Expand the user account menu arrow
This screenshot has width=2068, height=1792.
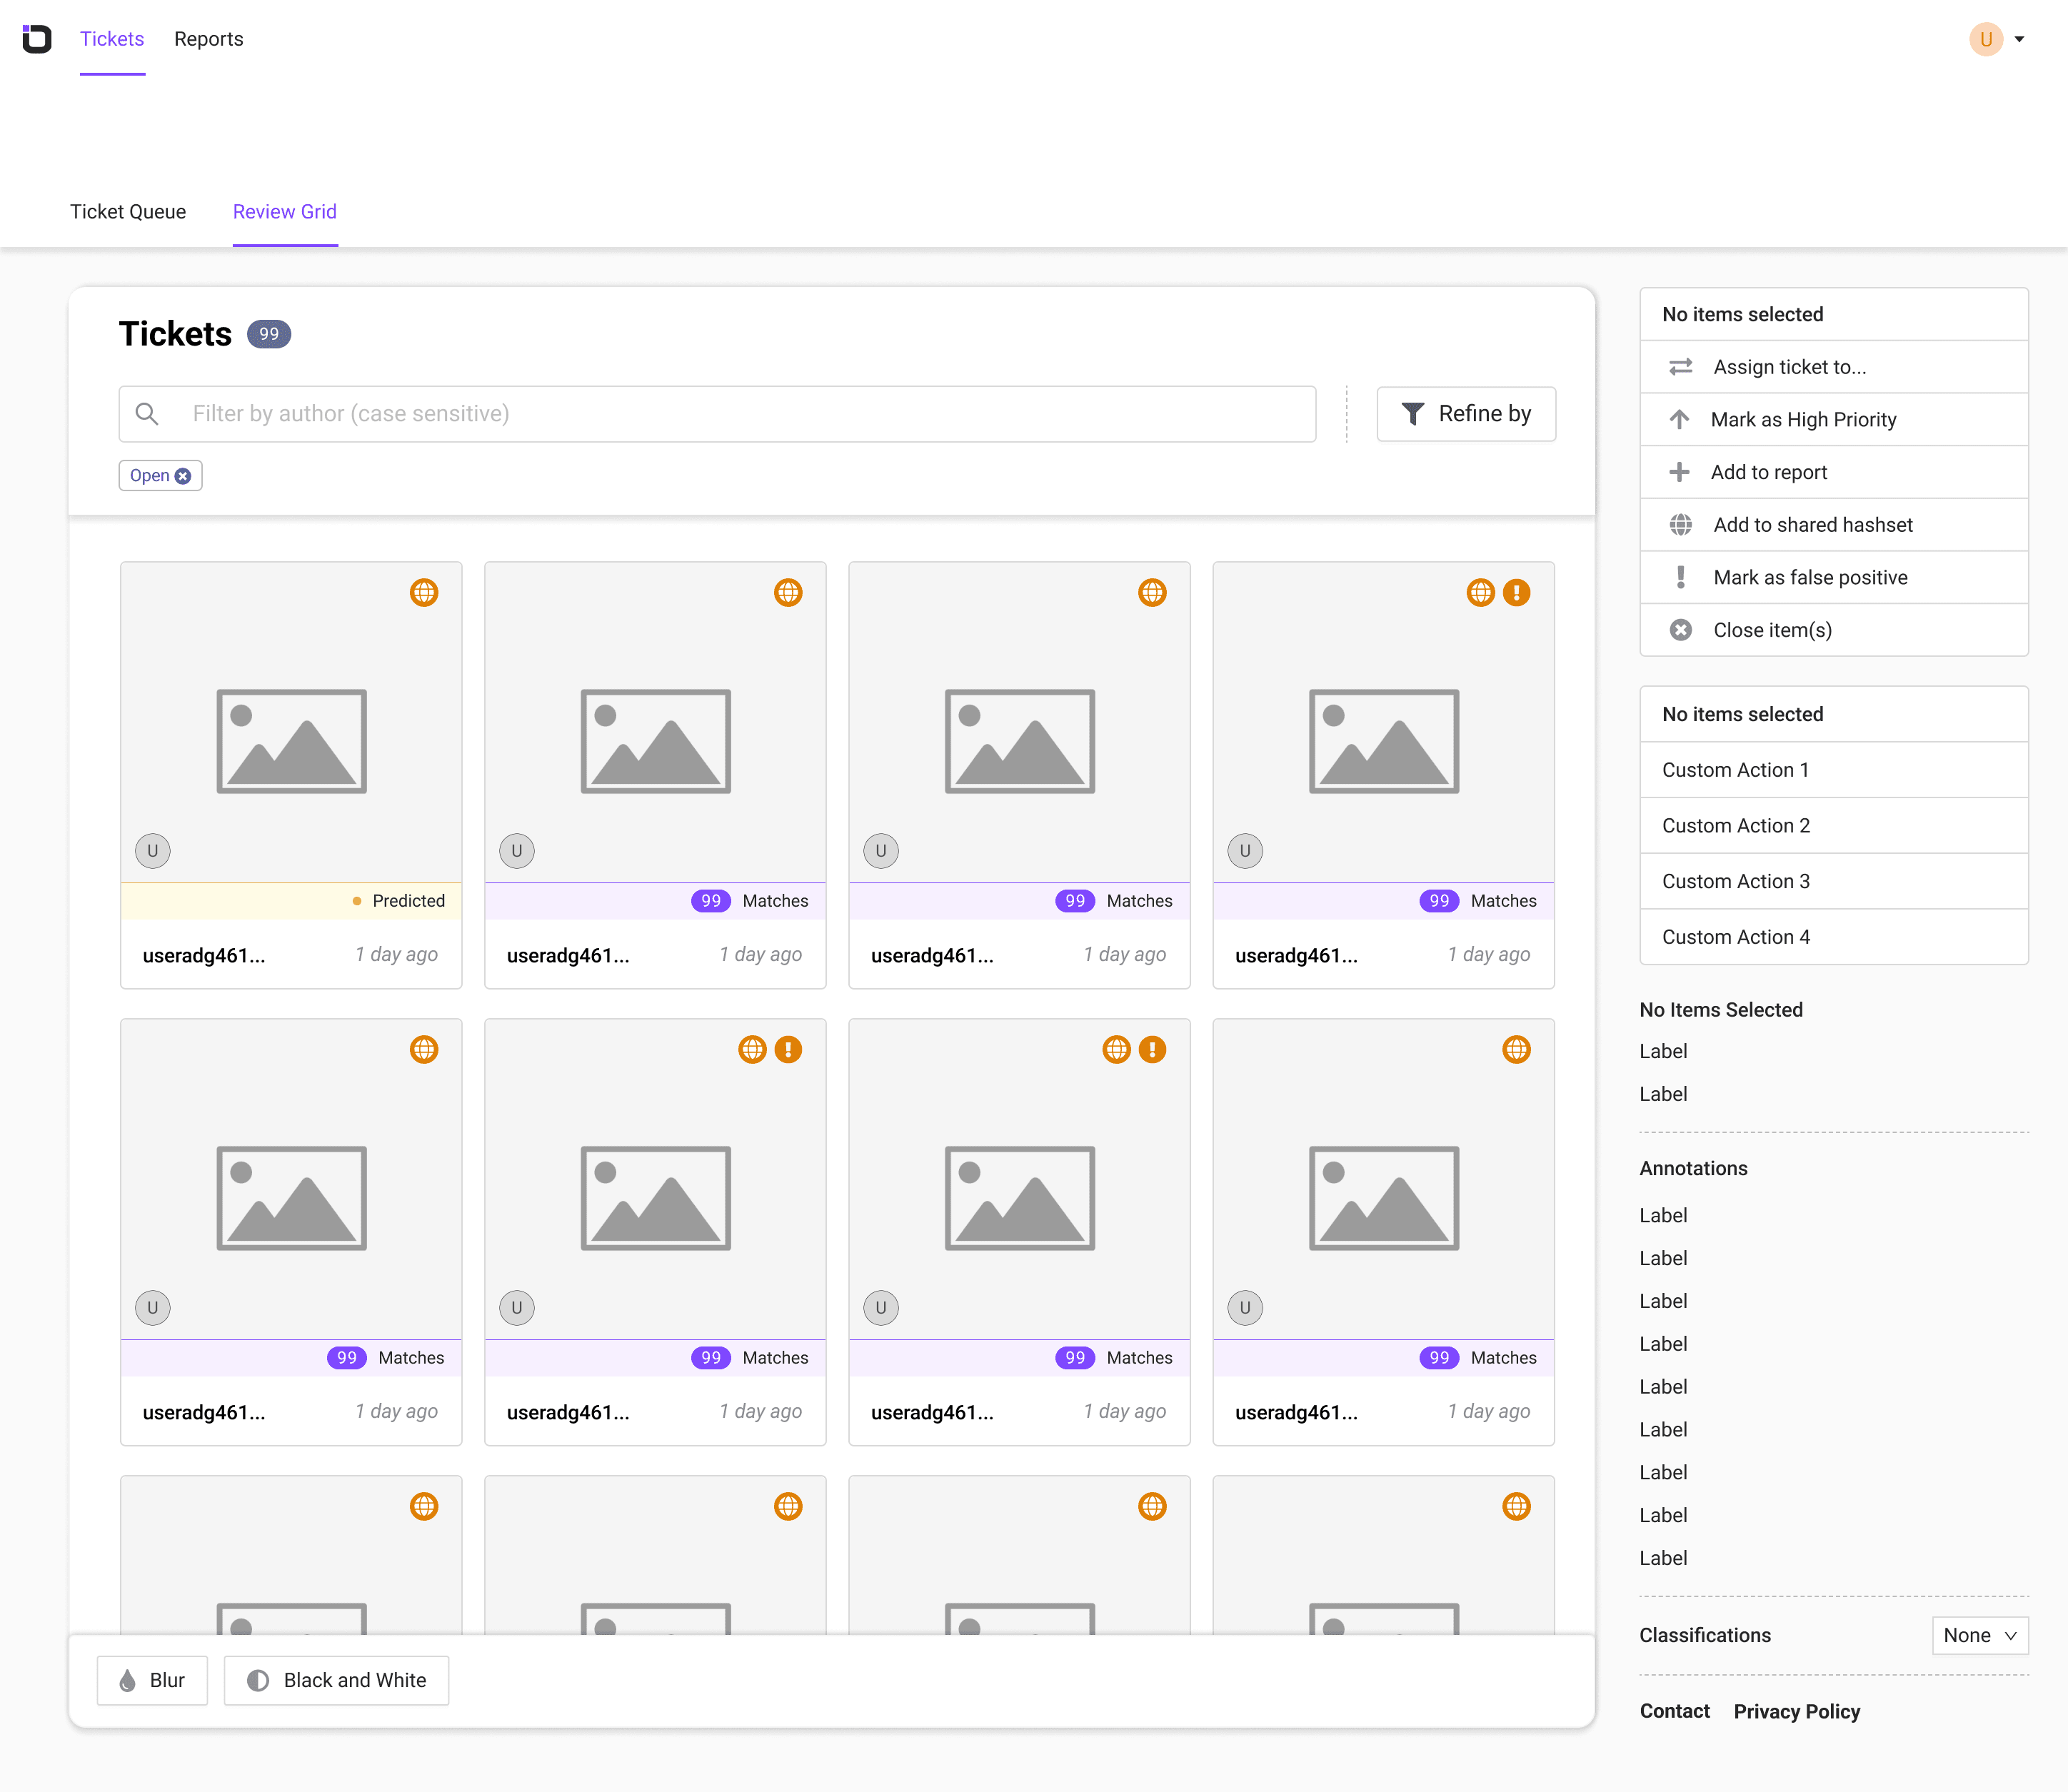(2019, 40)
